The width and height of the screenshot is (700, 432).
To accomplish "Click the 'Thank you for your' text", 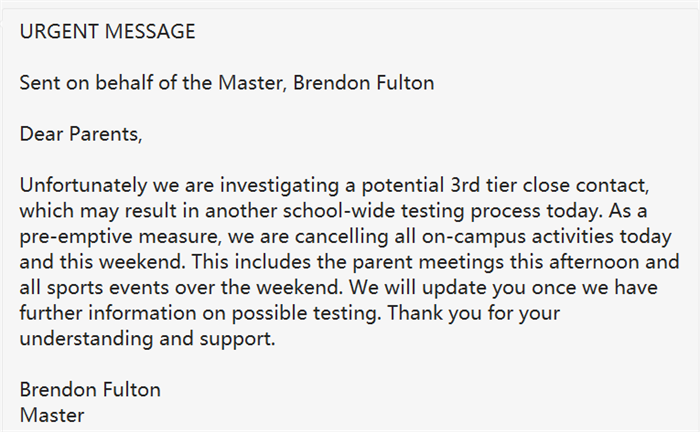I will point(473,313).
